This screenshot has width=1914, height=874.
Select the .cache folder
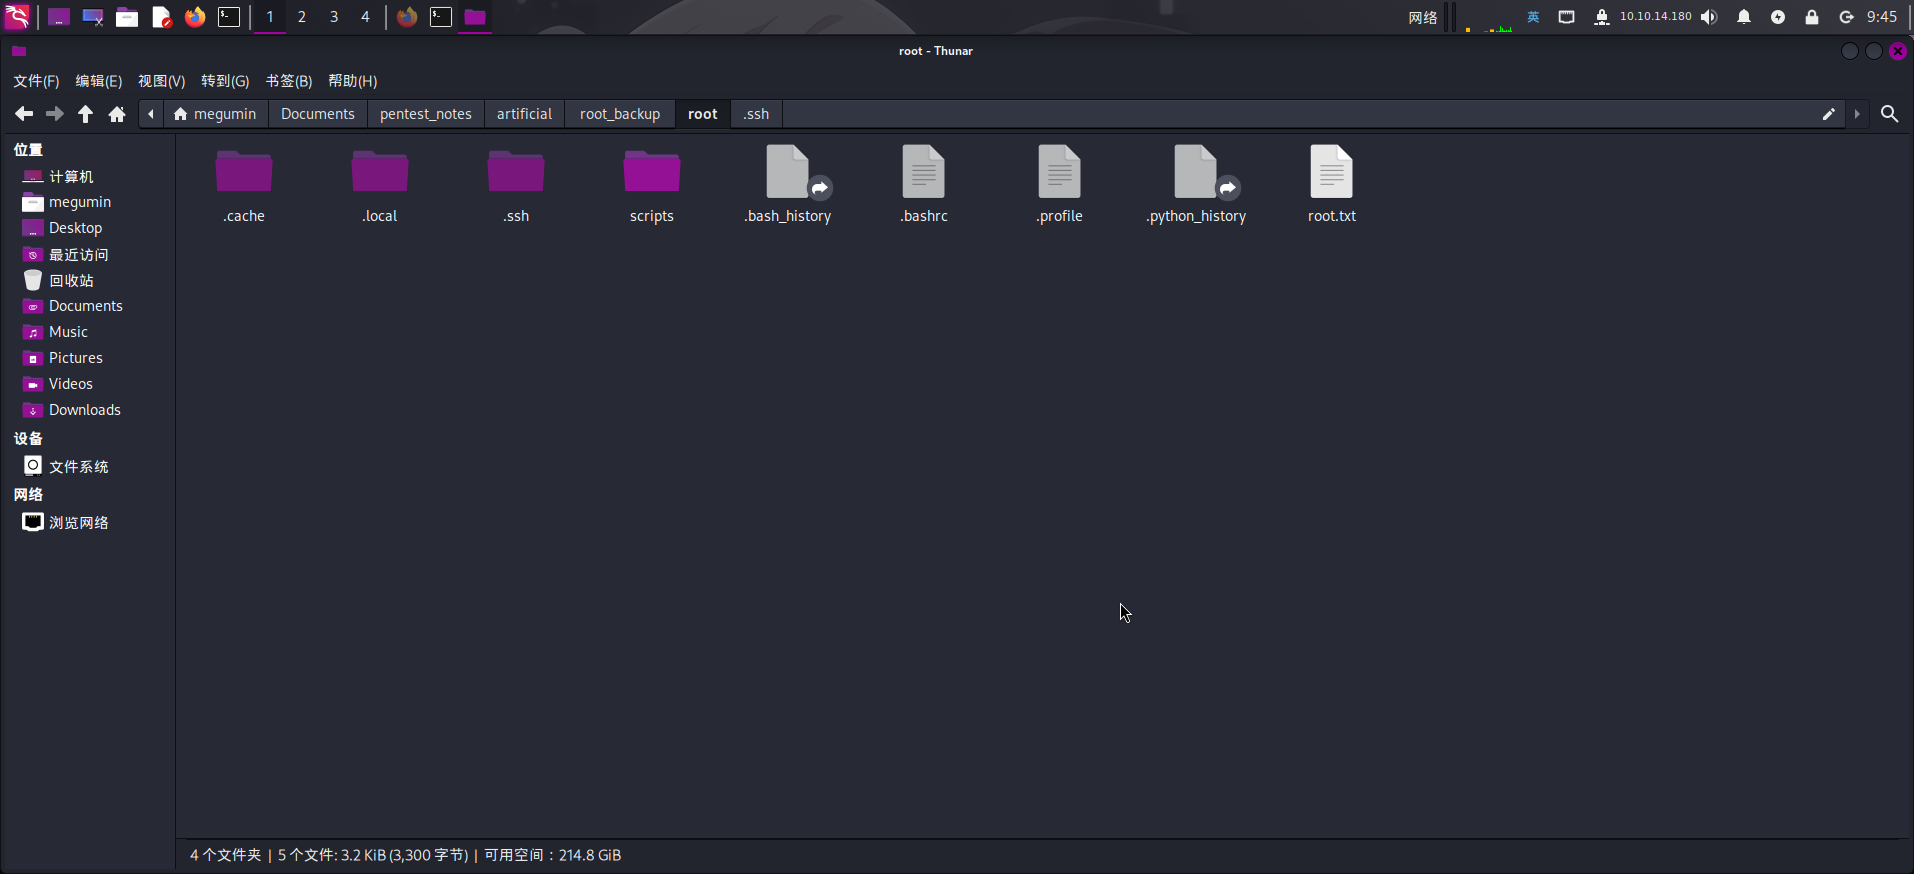pyautogui.click(x=244, y=185)
